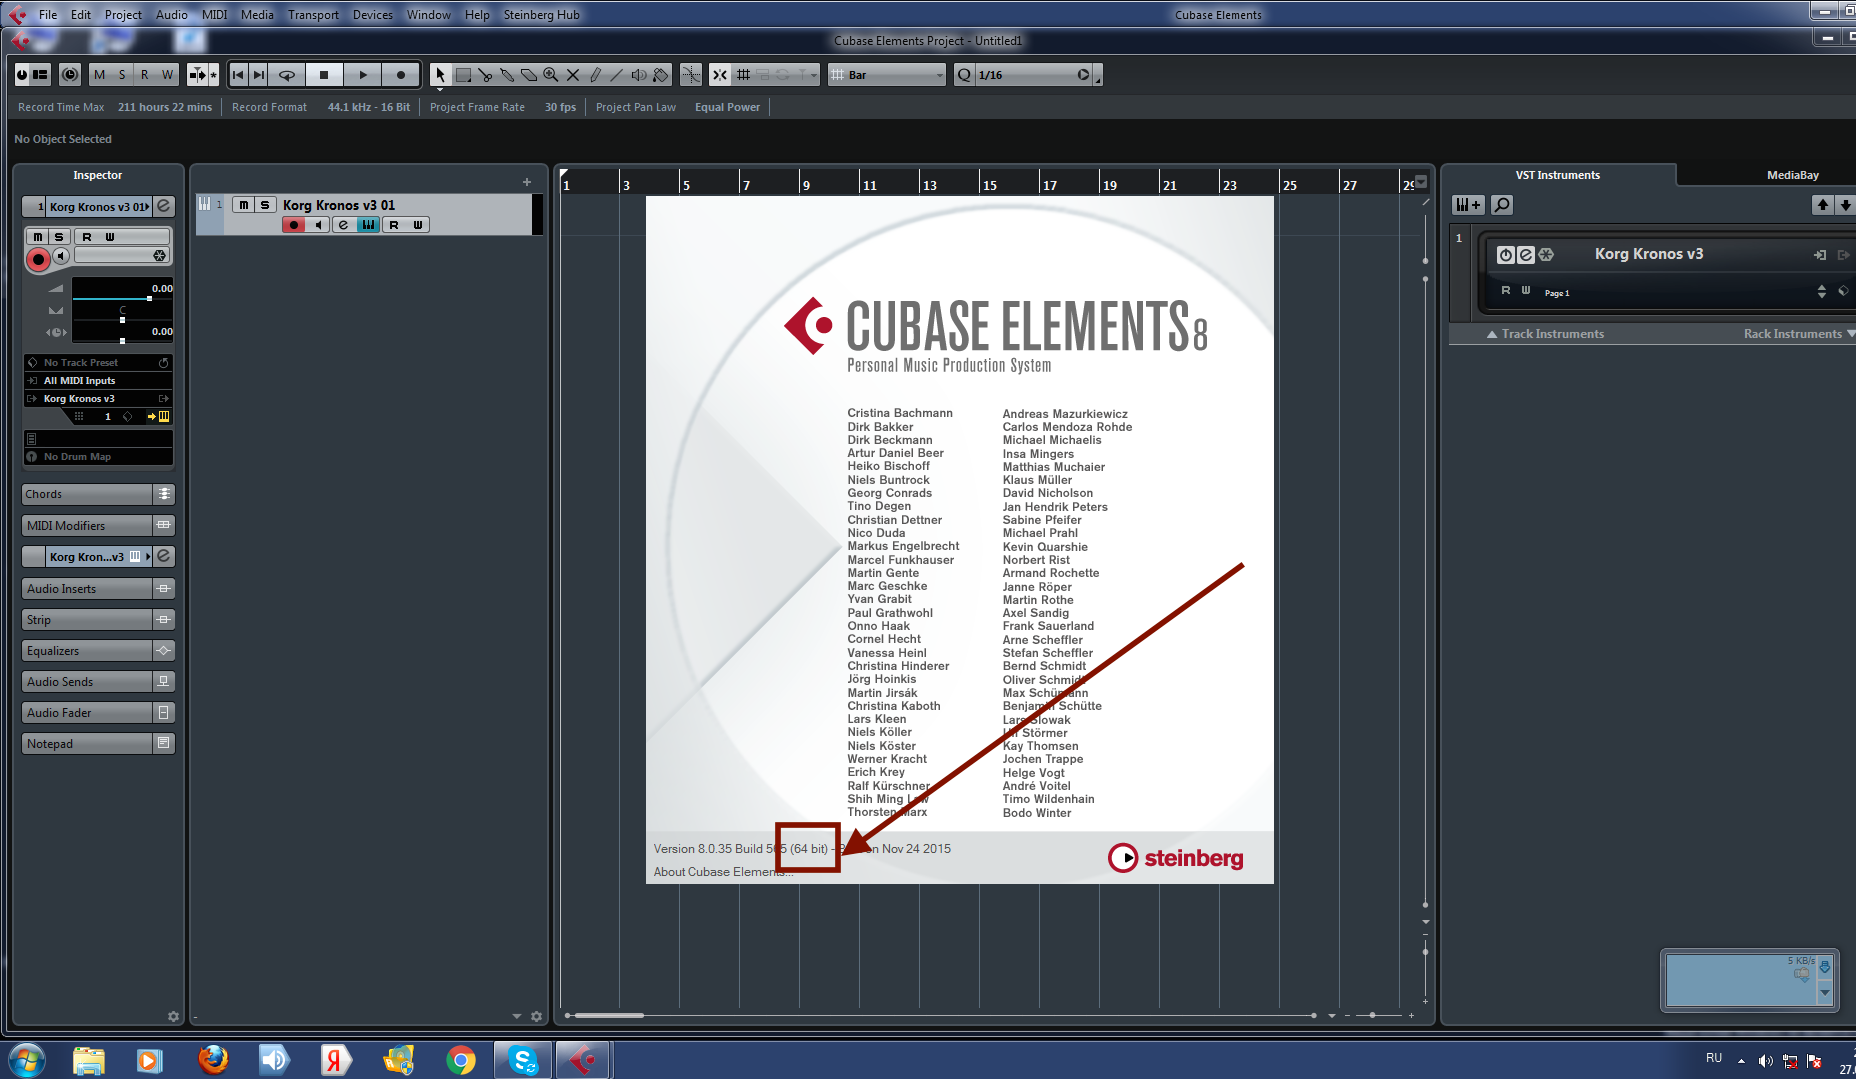Open the Rack Instruments section dropdown

(x=1798, y=334)
